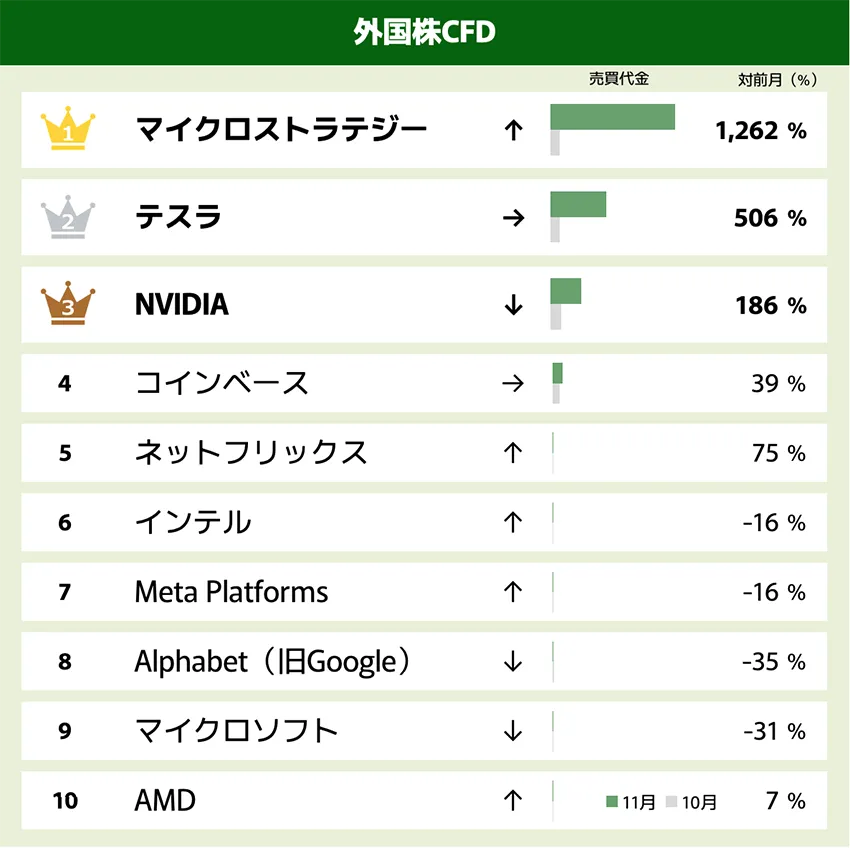Screen dimensions: 850x848
Task: Click the up arrow beside AMD
Action: click(514, 800)
